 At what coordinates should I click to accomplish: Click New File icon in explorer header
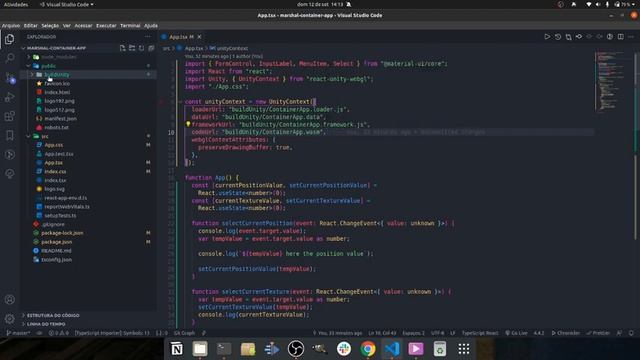(122, 48)
